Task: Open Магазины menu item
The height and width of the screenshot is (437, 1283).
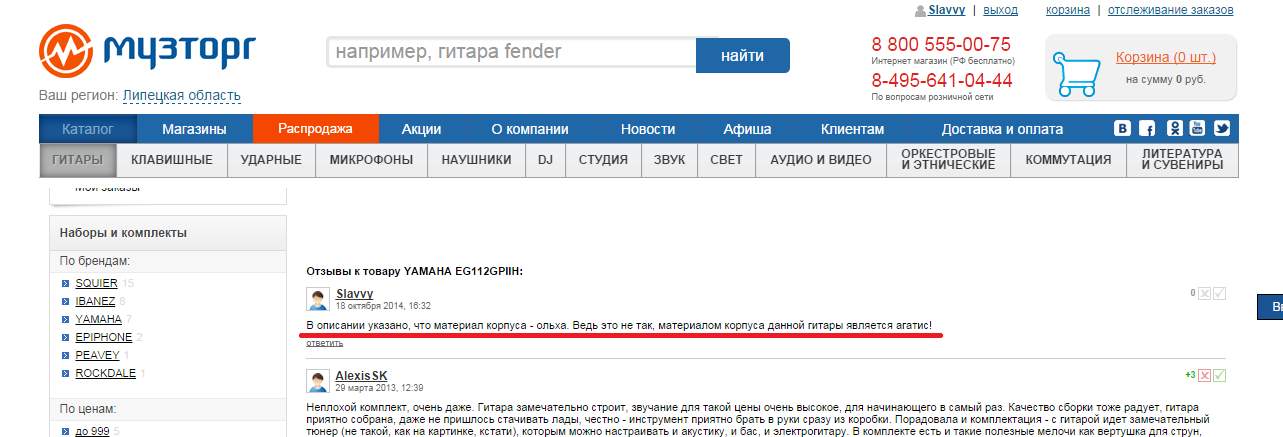Action: pyautogui.click(x=194, y=129)
